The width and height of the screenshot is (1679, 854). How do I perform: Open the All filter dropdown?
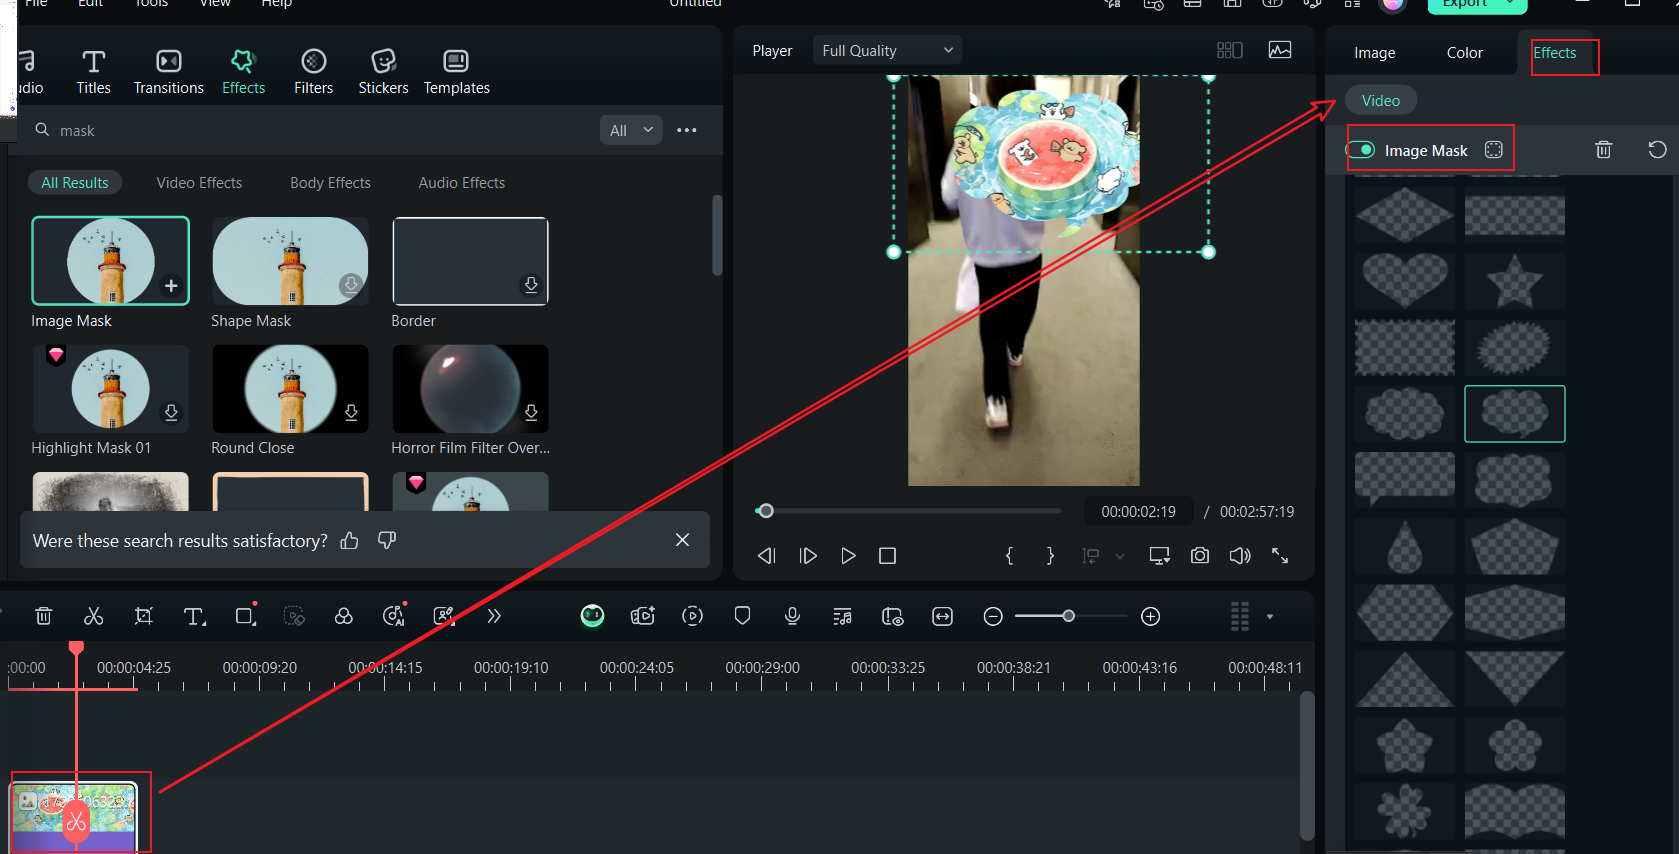point(631,130)
